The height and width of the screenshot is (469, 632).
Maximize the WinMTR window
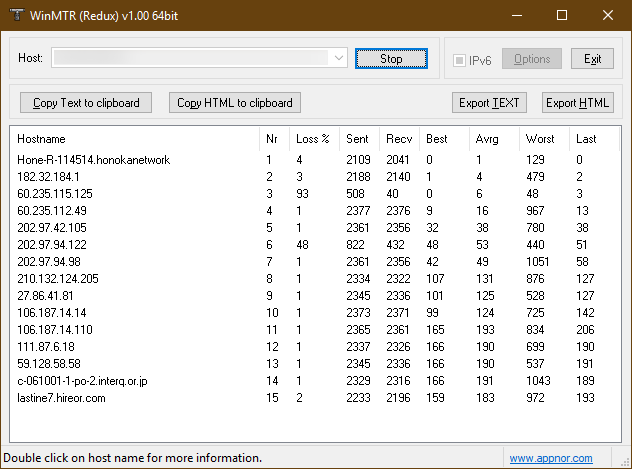click(561, 16)
